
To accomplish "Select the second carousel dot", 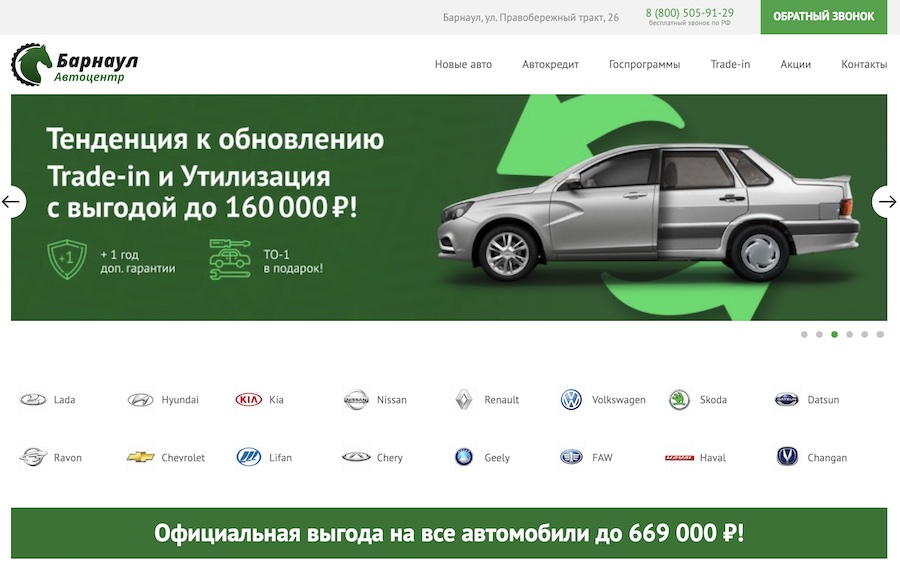I will 819,335.
